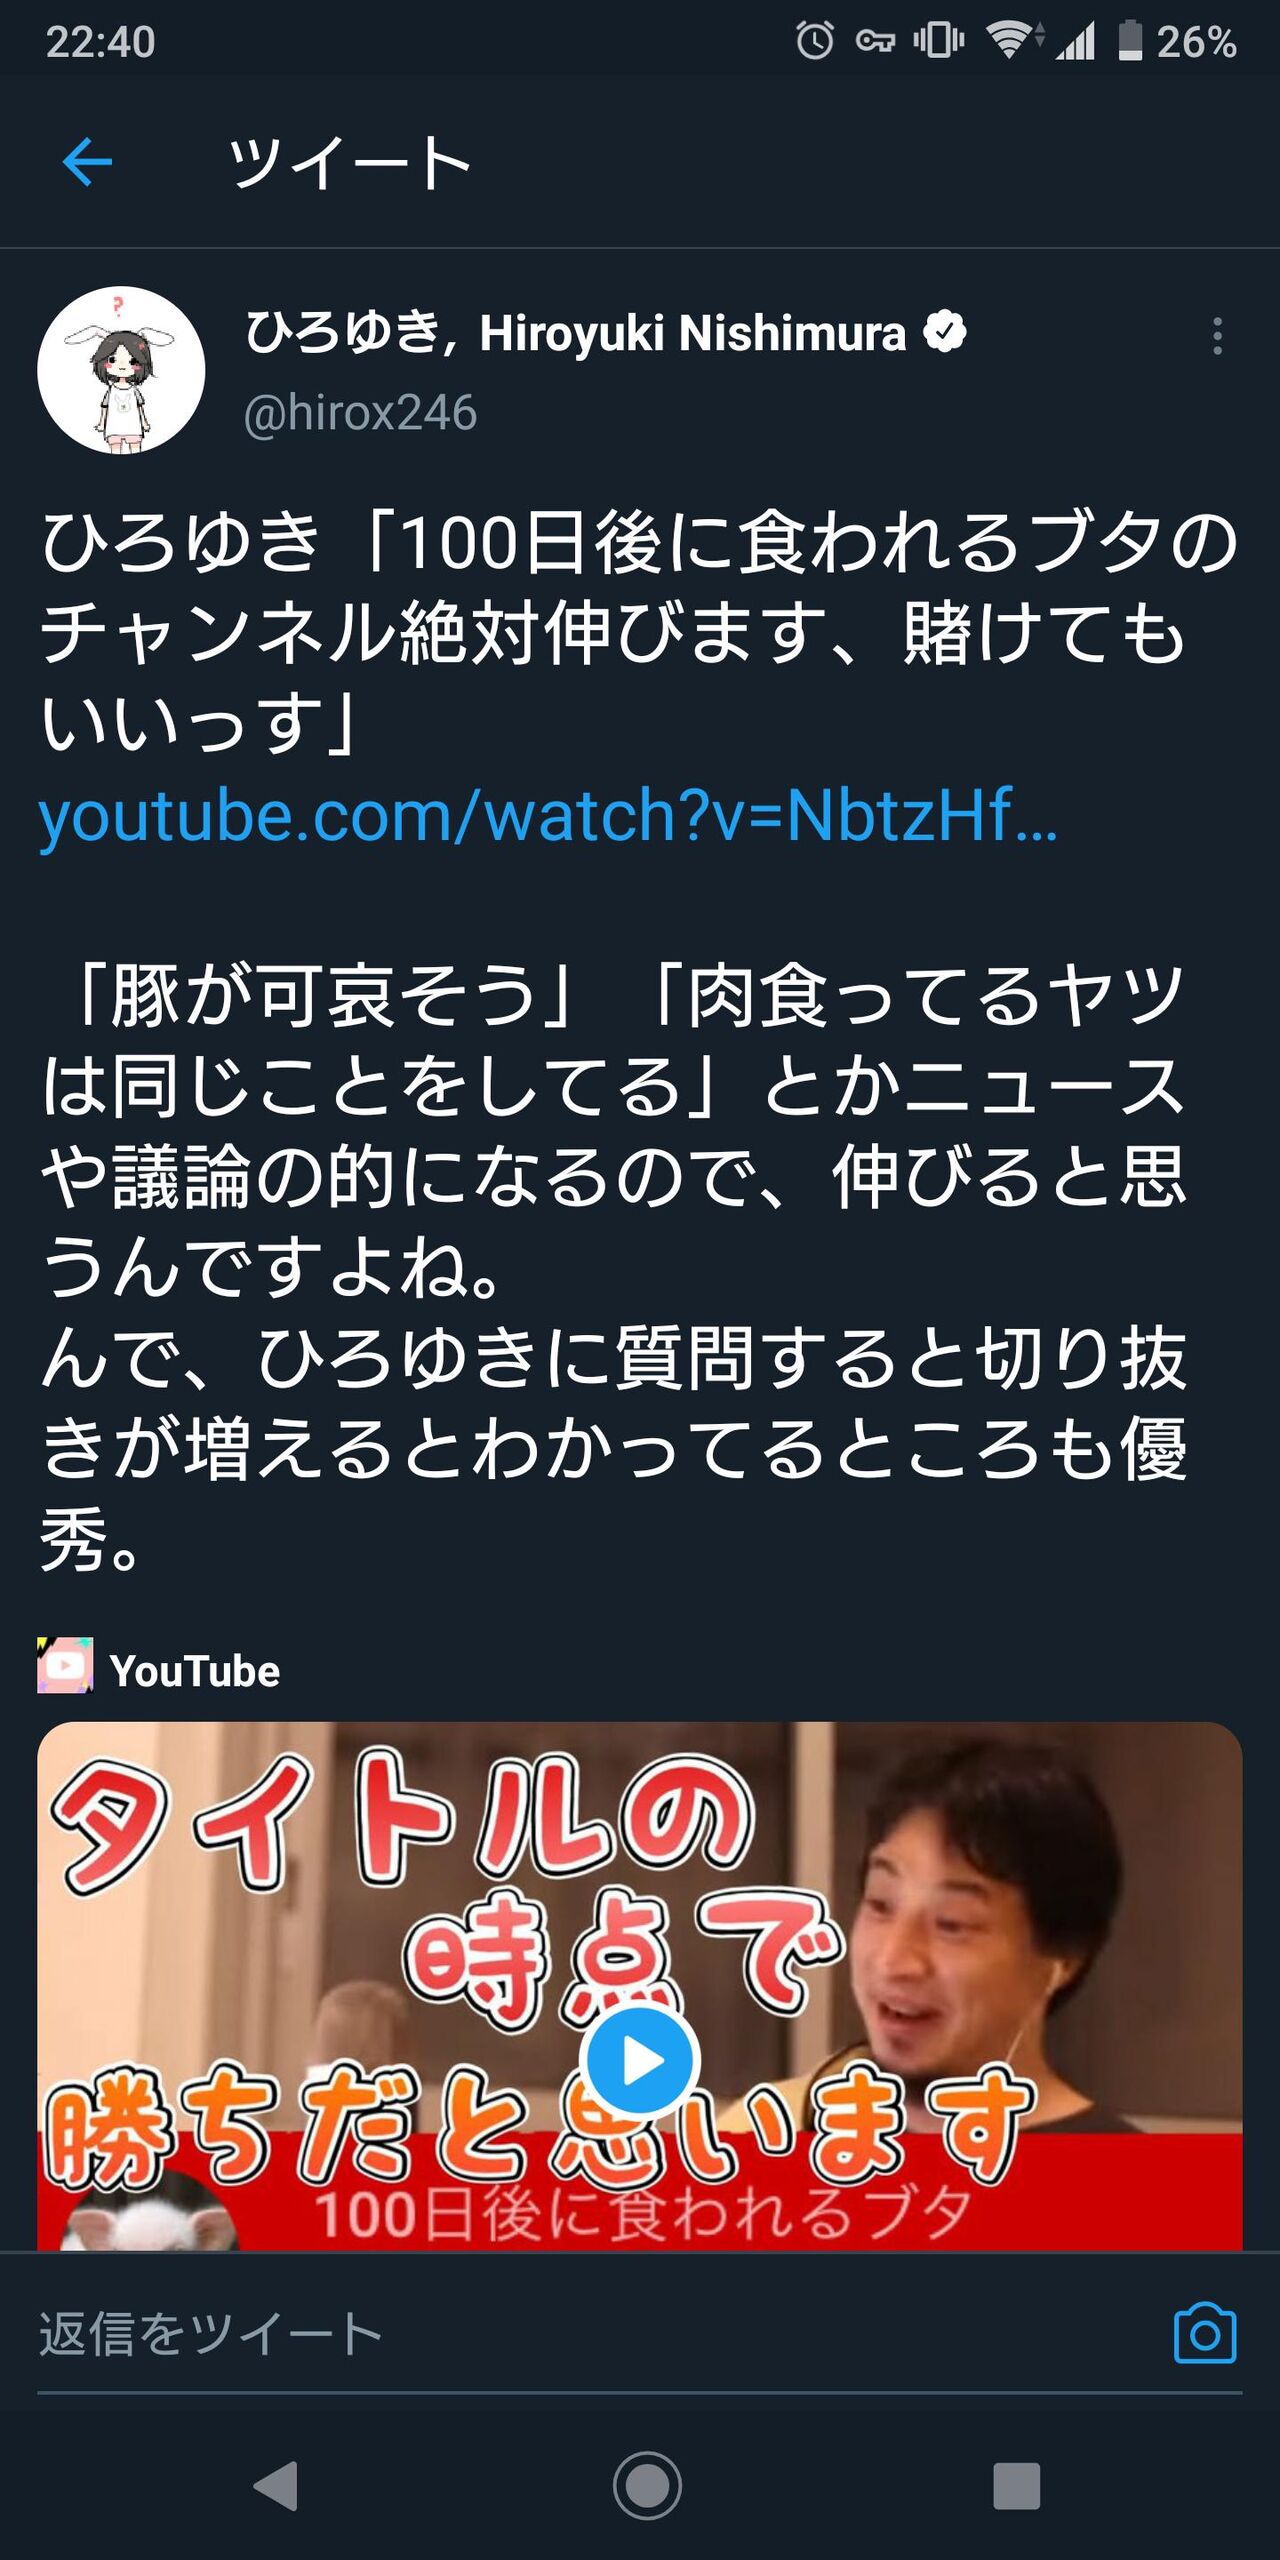This screenshot has height=2560, width=1280.
Task: Open the youtube.com/watch link
Action: click(548, 816)
